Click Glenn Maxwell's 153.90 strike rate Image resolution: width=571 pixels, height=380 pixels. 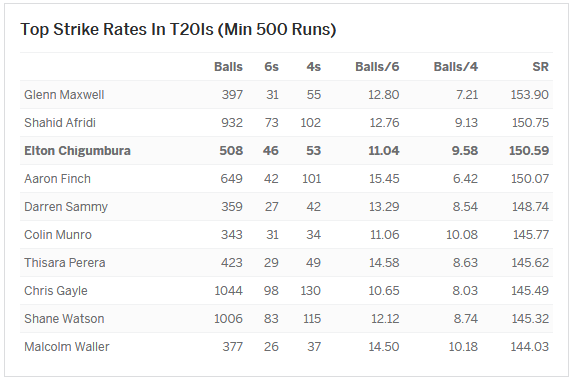(529, 95)
